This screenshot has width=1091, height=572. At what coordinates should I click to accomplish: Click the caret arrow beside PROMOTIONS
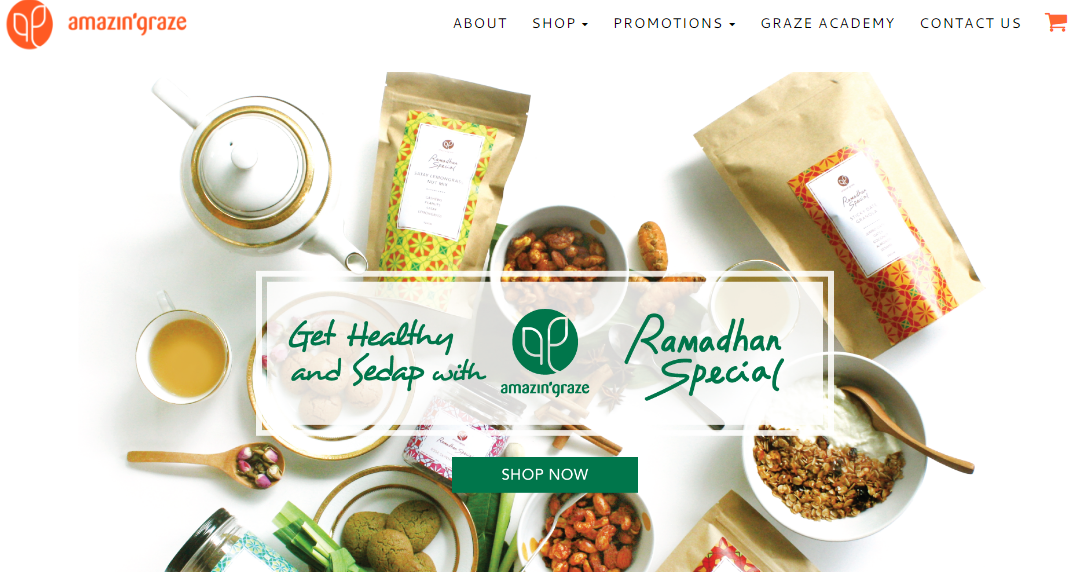click(x=732, y=24)
